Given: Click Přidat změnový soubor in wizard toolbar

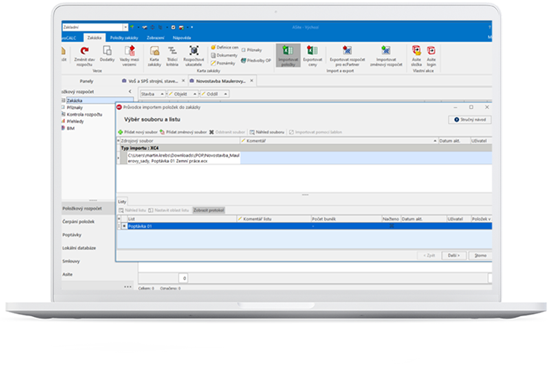Looking at the screenshot, I should [x=183, y=132].
